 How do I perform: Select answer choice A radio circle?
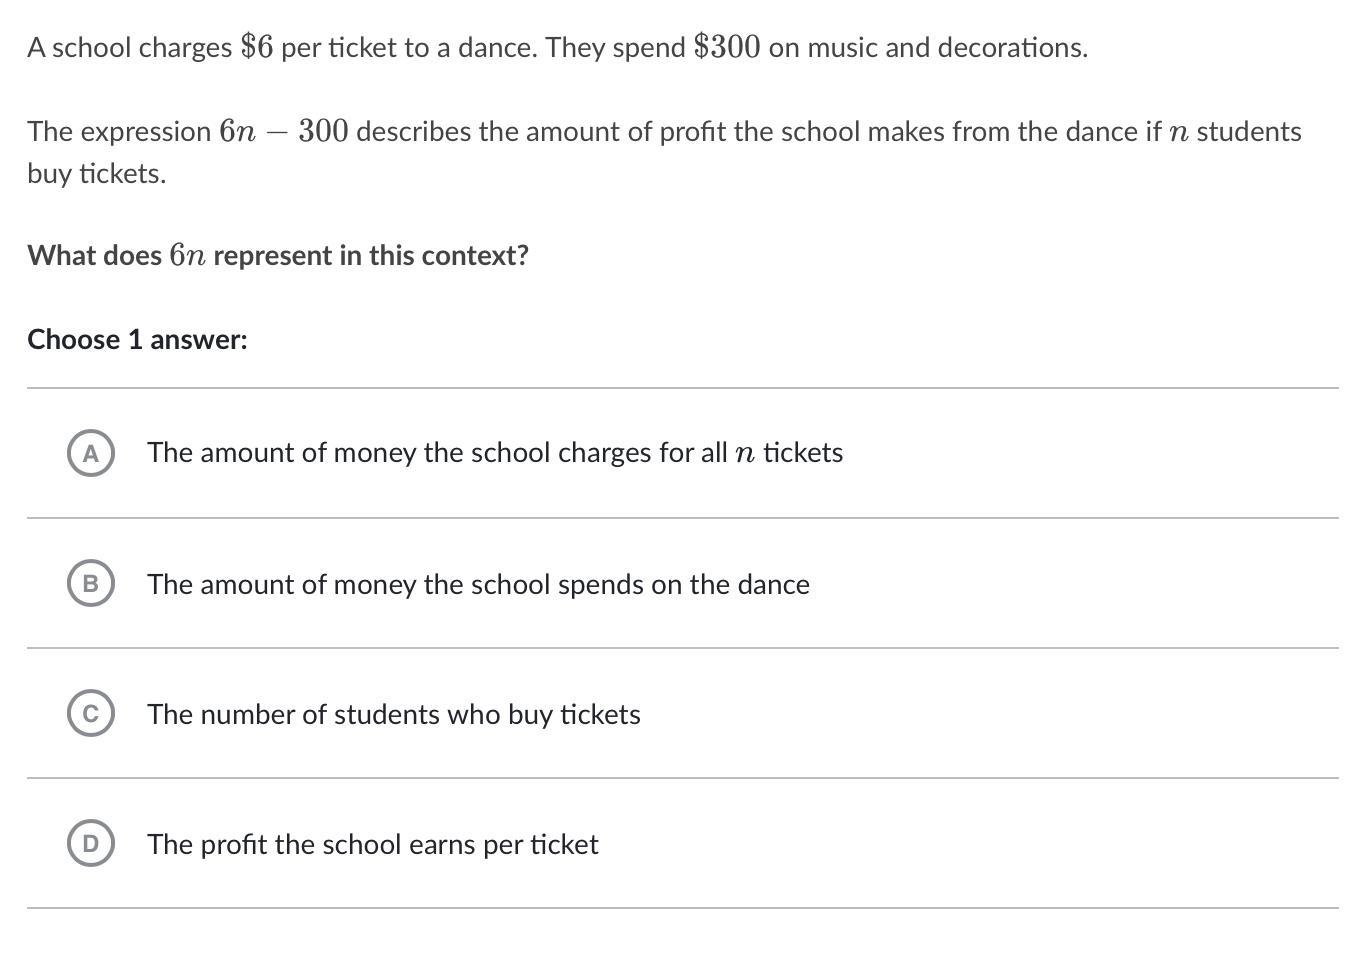[x=91, y=453]
